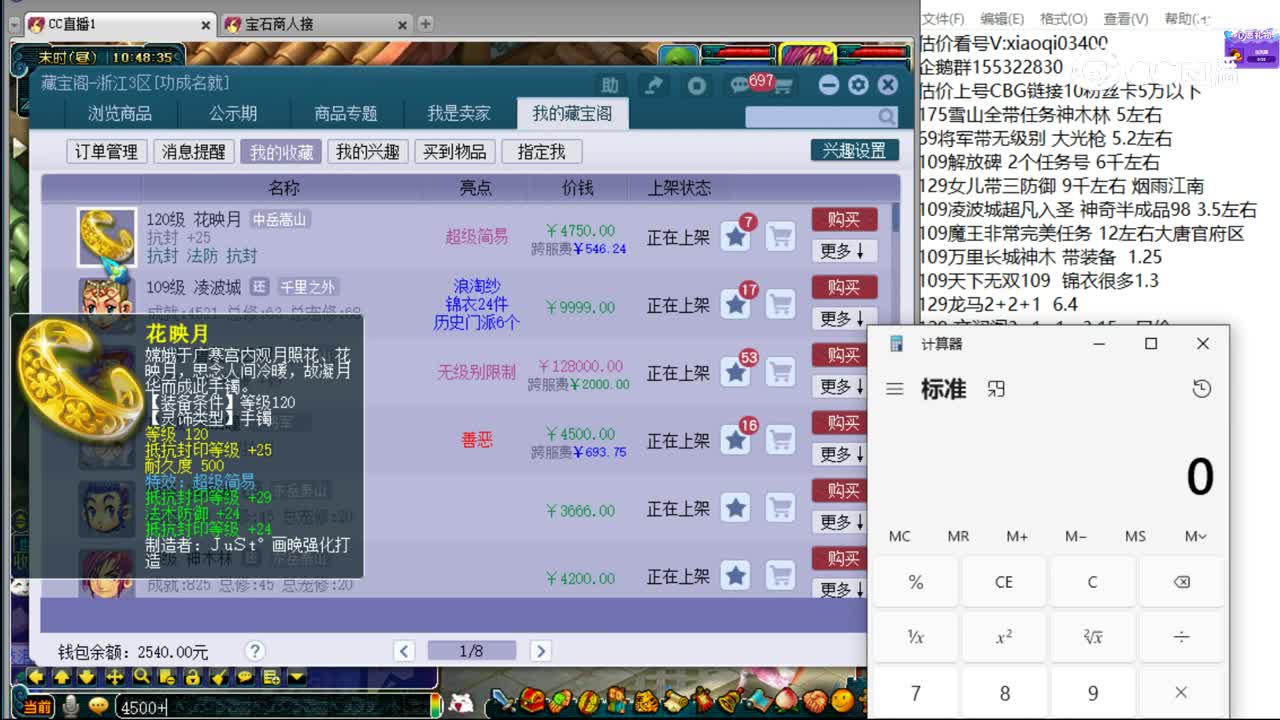Image resolution: width=1280 pixels, height=720 pixels.
Task: Expand the yellow down-triangle in chat toolbar
Action: tap(296, 677)
